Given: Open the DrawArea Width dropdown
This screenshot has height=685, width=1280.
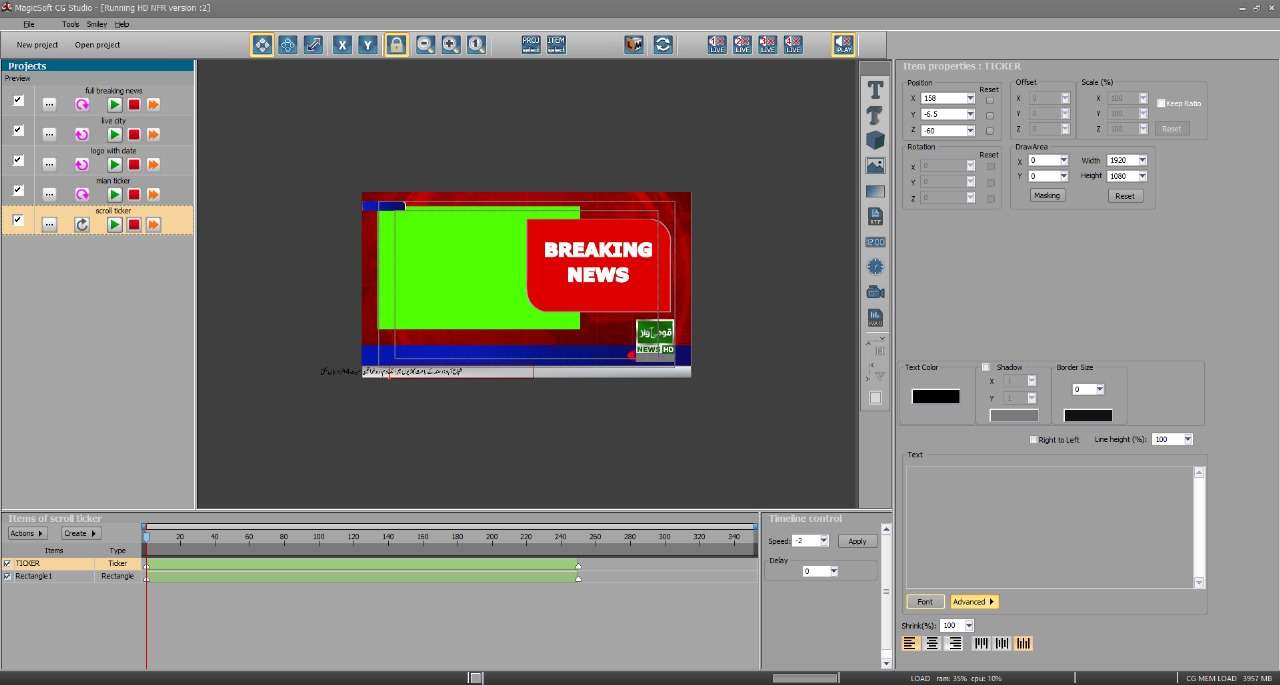Looking at the screenshot, I should [1142, 160].
